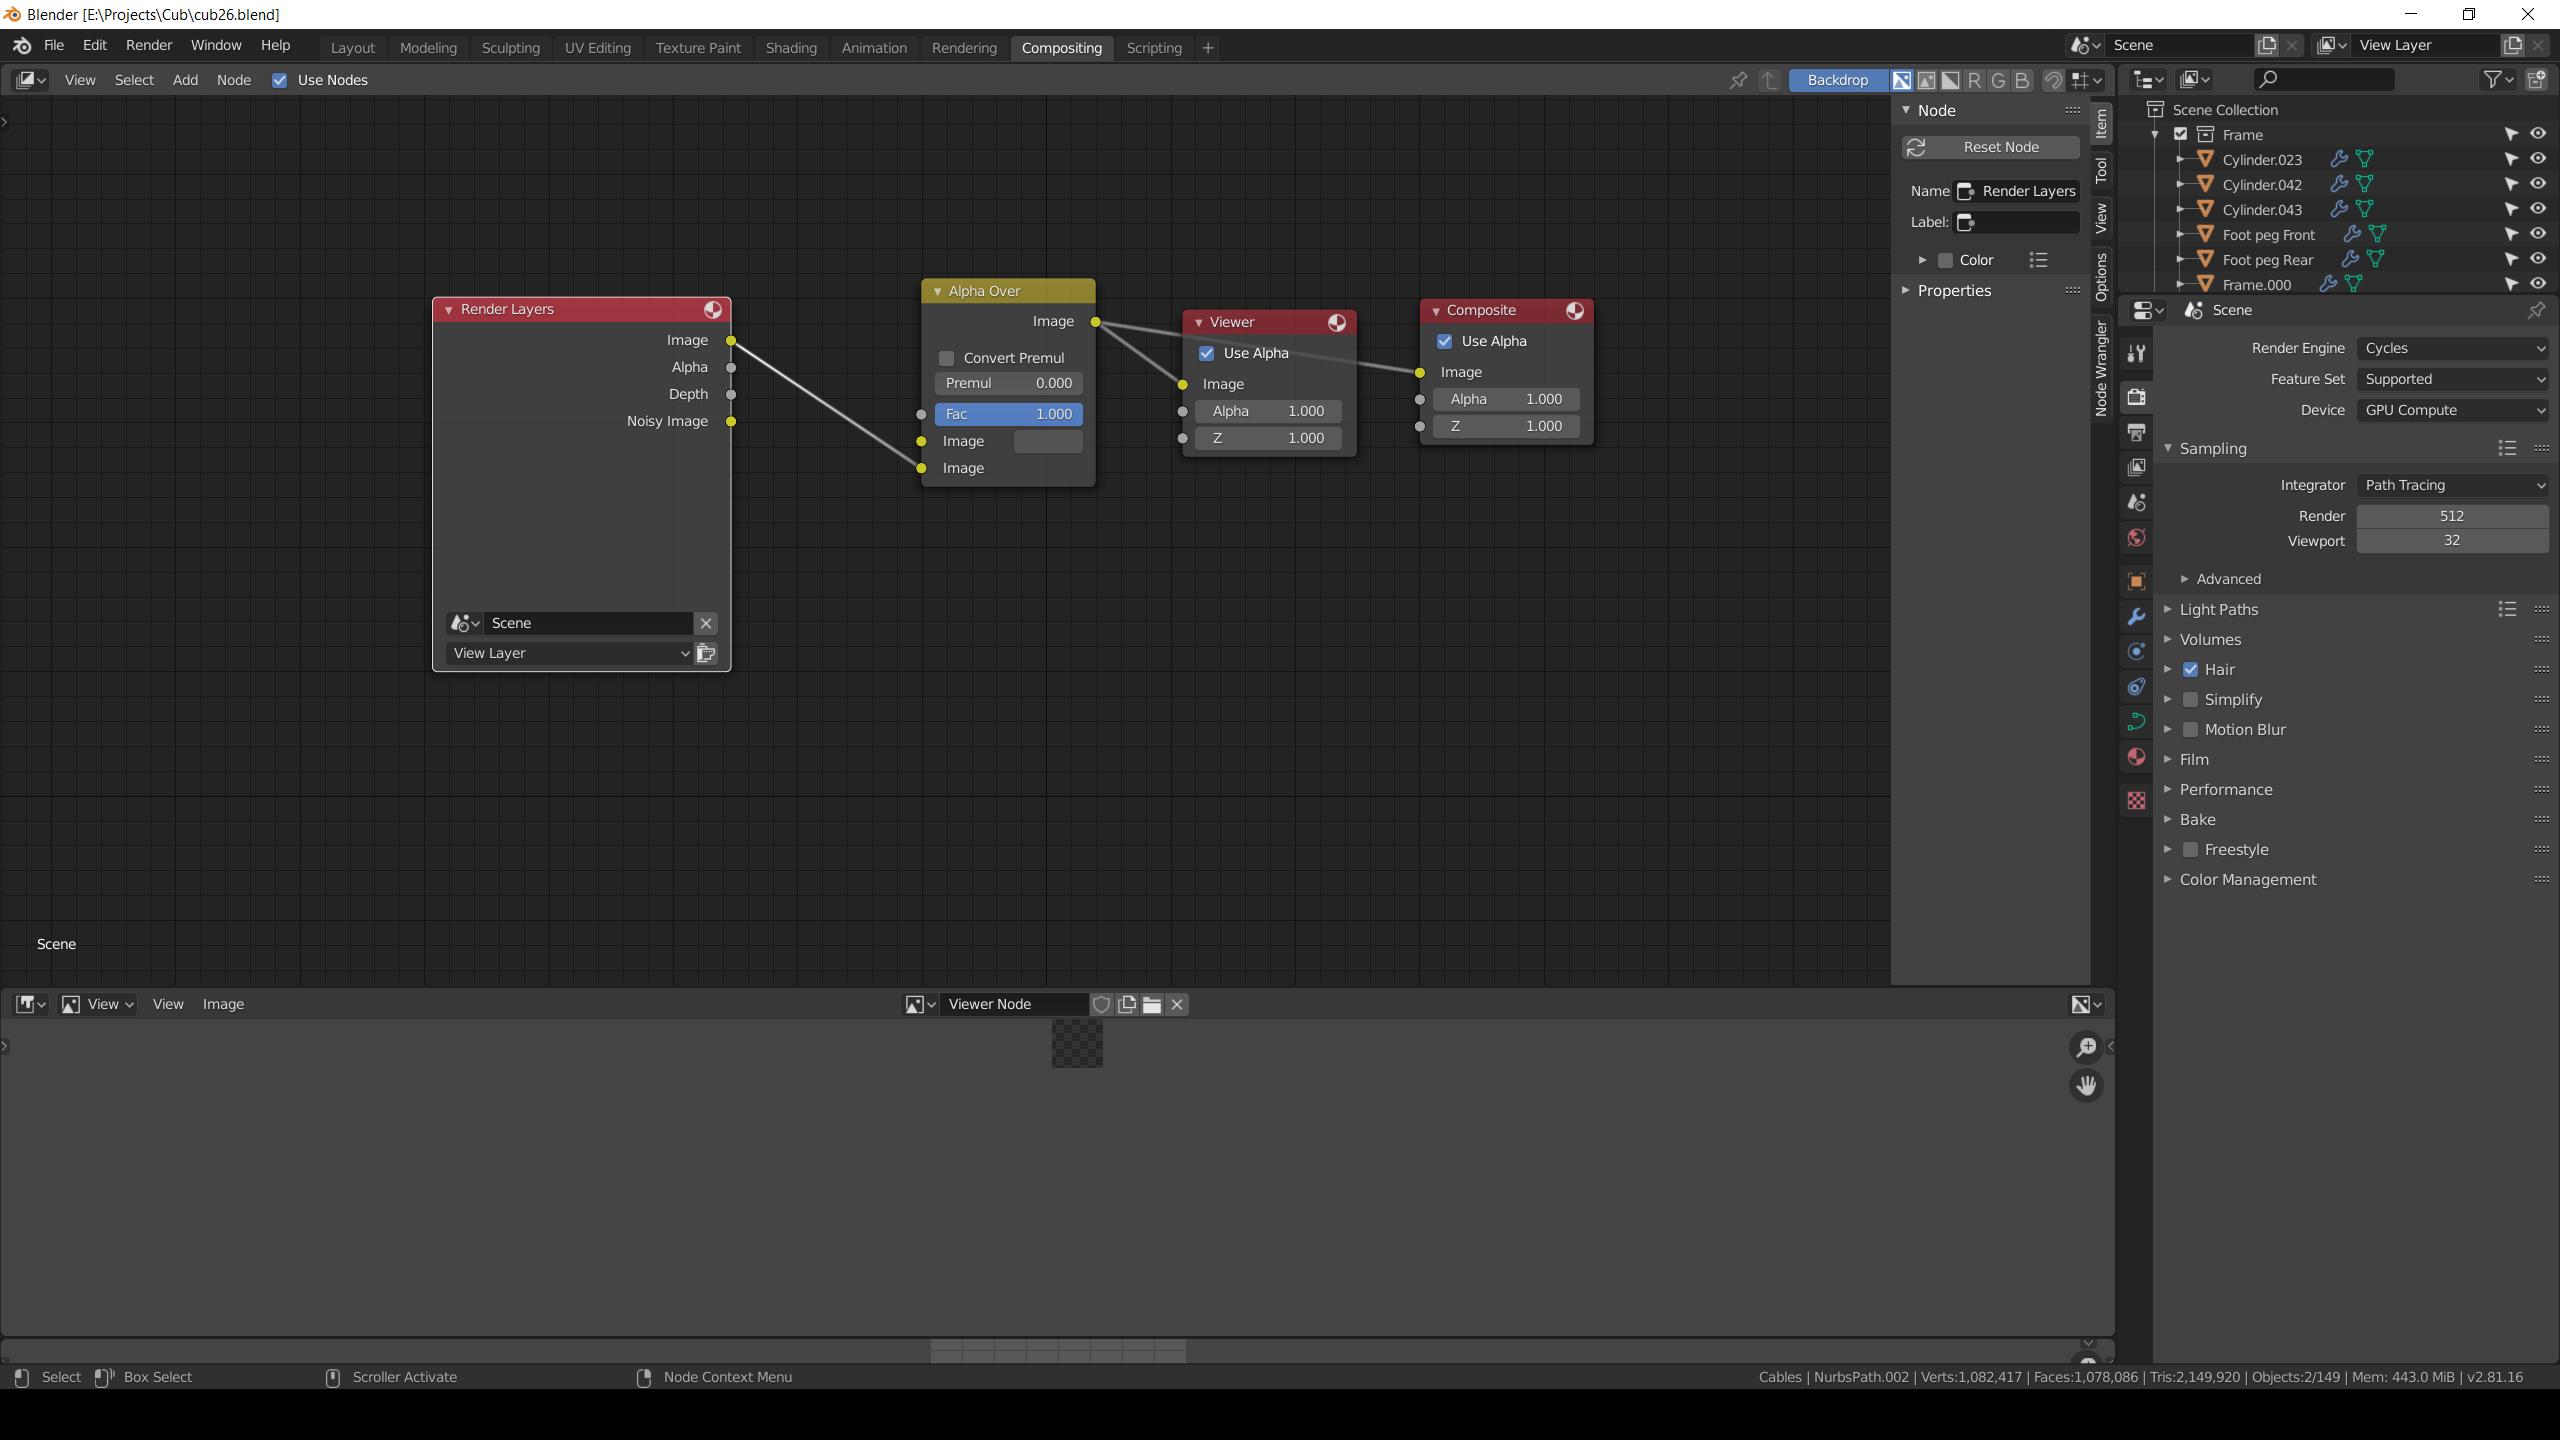The height and width of the screenshot is (1440, 2560).
Task: Hide Cylinder.023 with its eye icon
Action: 2538,159
